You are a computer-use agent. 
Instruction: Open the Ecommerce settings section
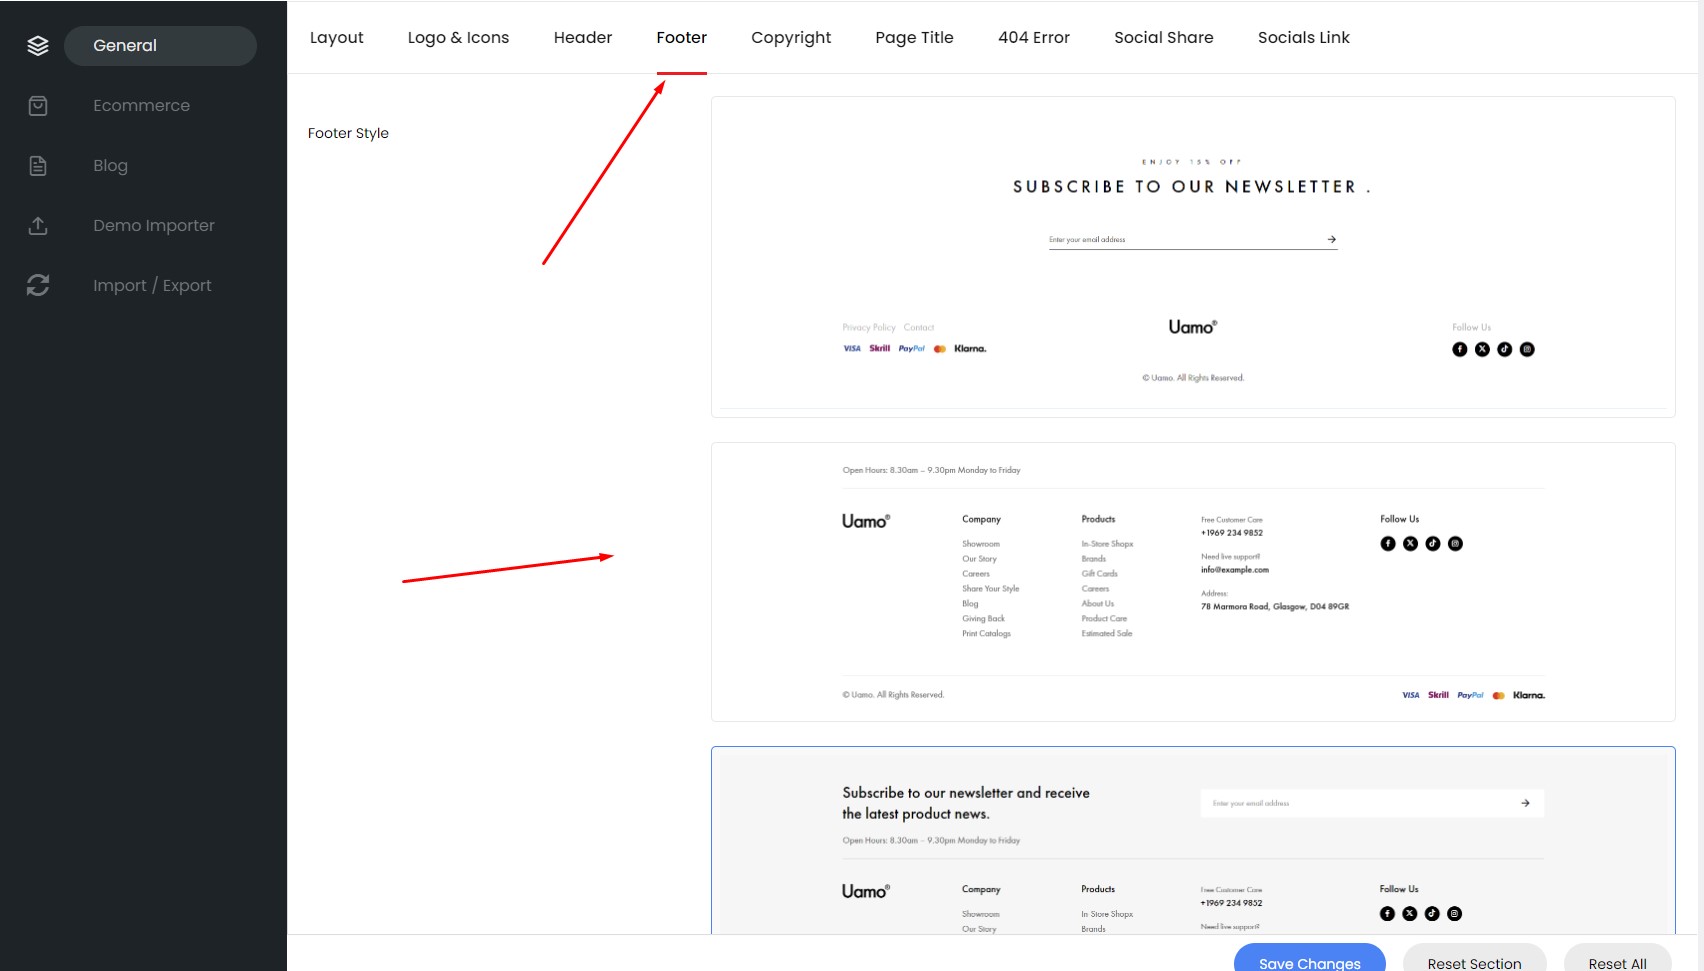pyautogui.click(x=141, y=106)
